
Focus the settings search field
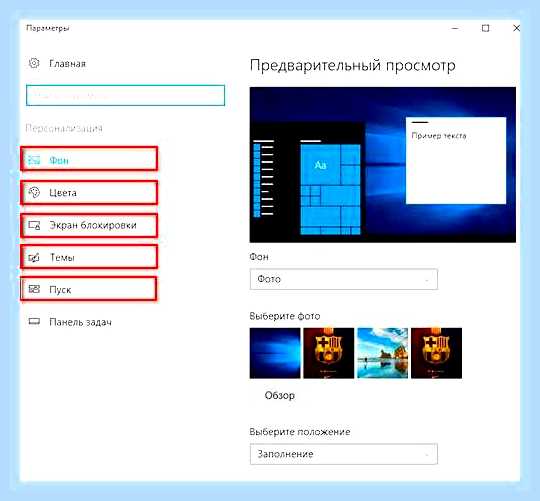click(125, 95)
